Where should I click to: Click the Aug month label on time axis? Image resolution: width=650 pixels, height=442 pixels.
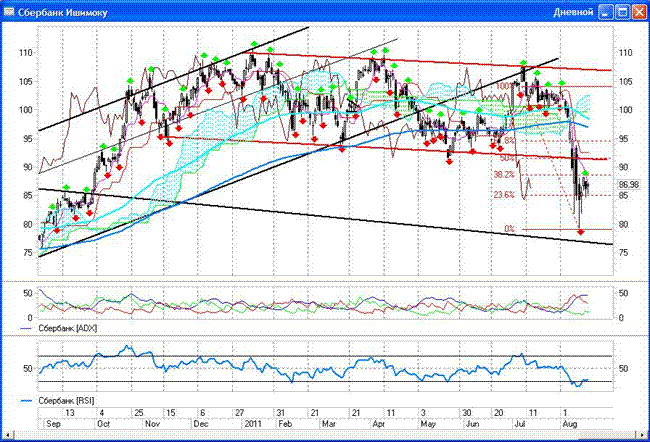point(570,425)
